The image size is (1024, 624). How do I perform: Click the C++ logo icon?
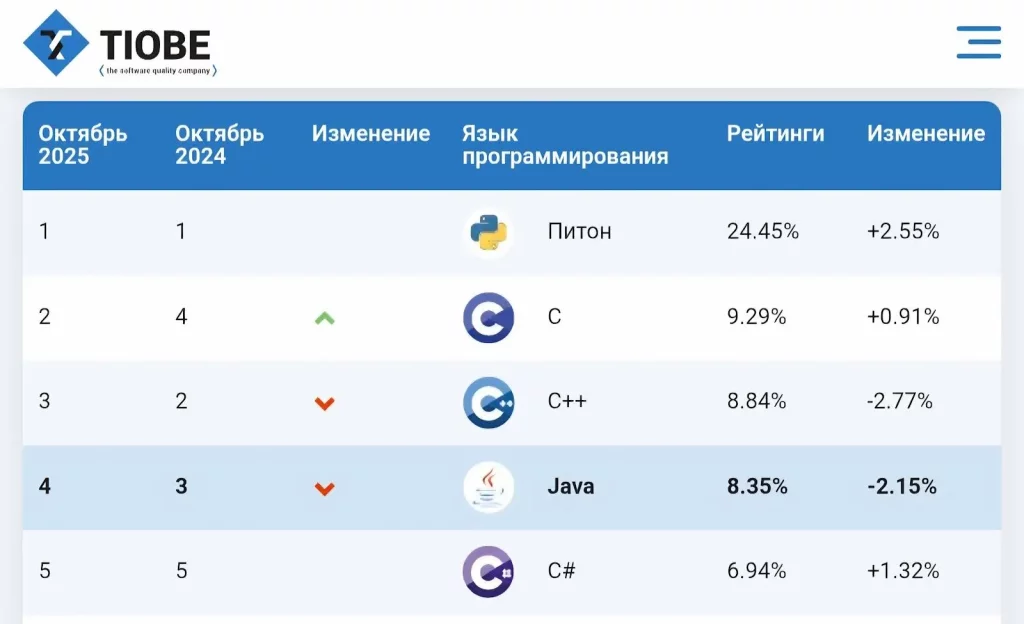tap(488, 402)
